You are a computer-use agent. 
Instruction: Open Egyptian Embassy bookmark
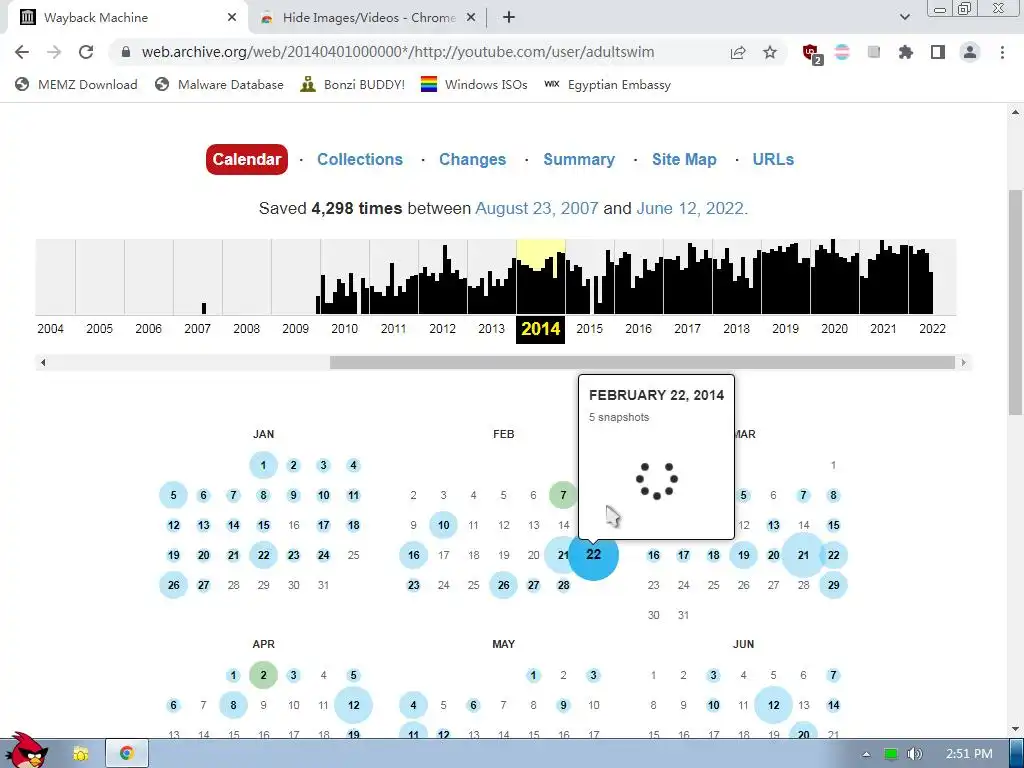607,84
